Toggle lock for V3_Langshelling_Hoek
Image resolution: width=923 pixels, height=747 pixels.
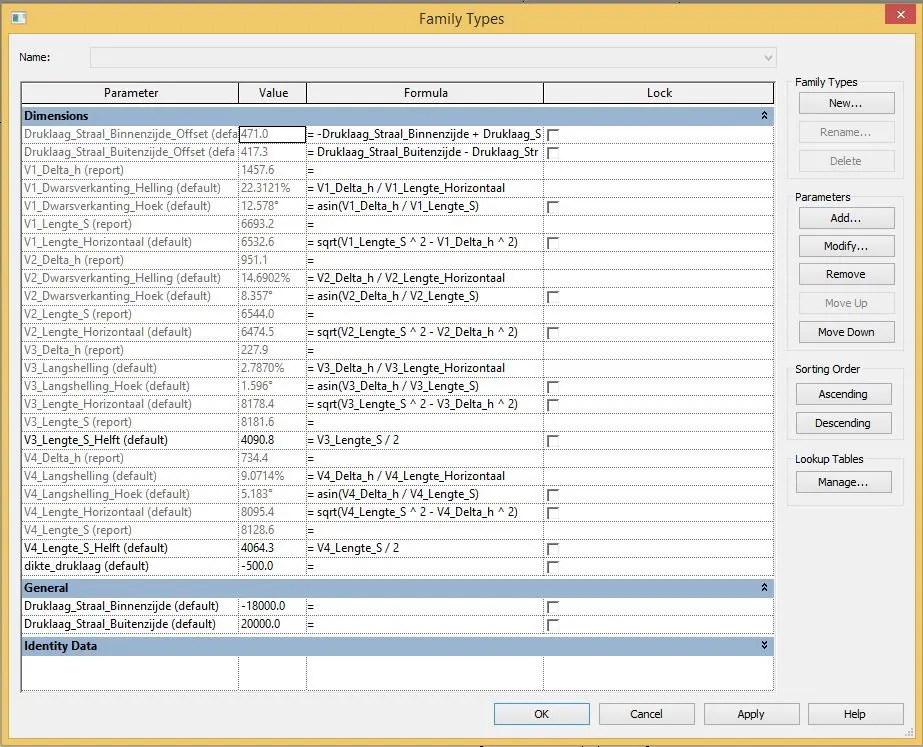pyautogui.click(x=553, y=387)
